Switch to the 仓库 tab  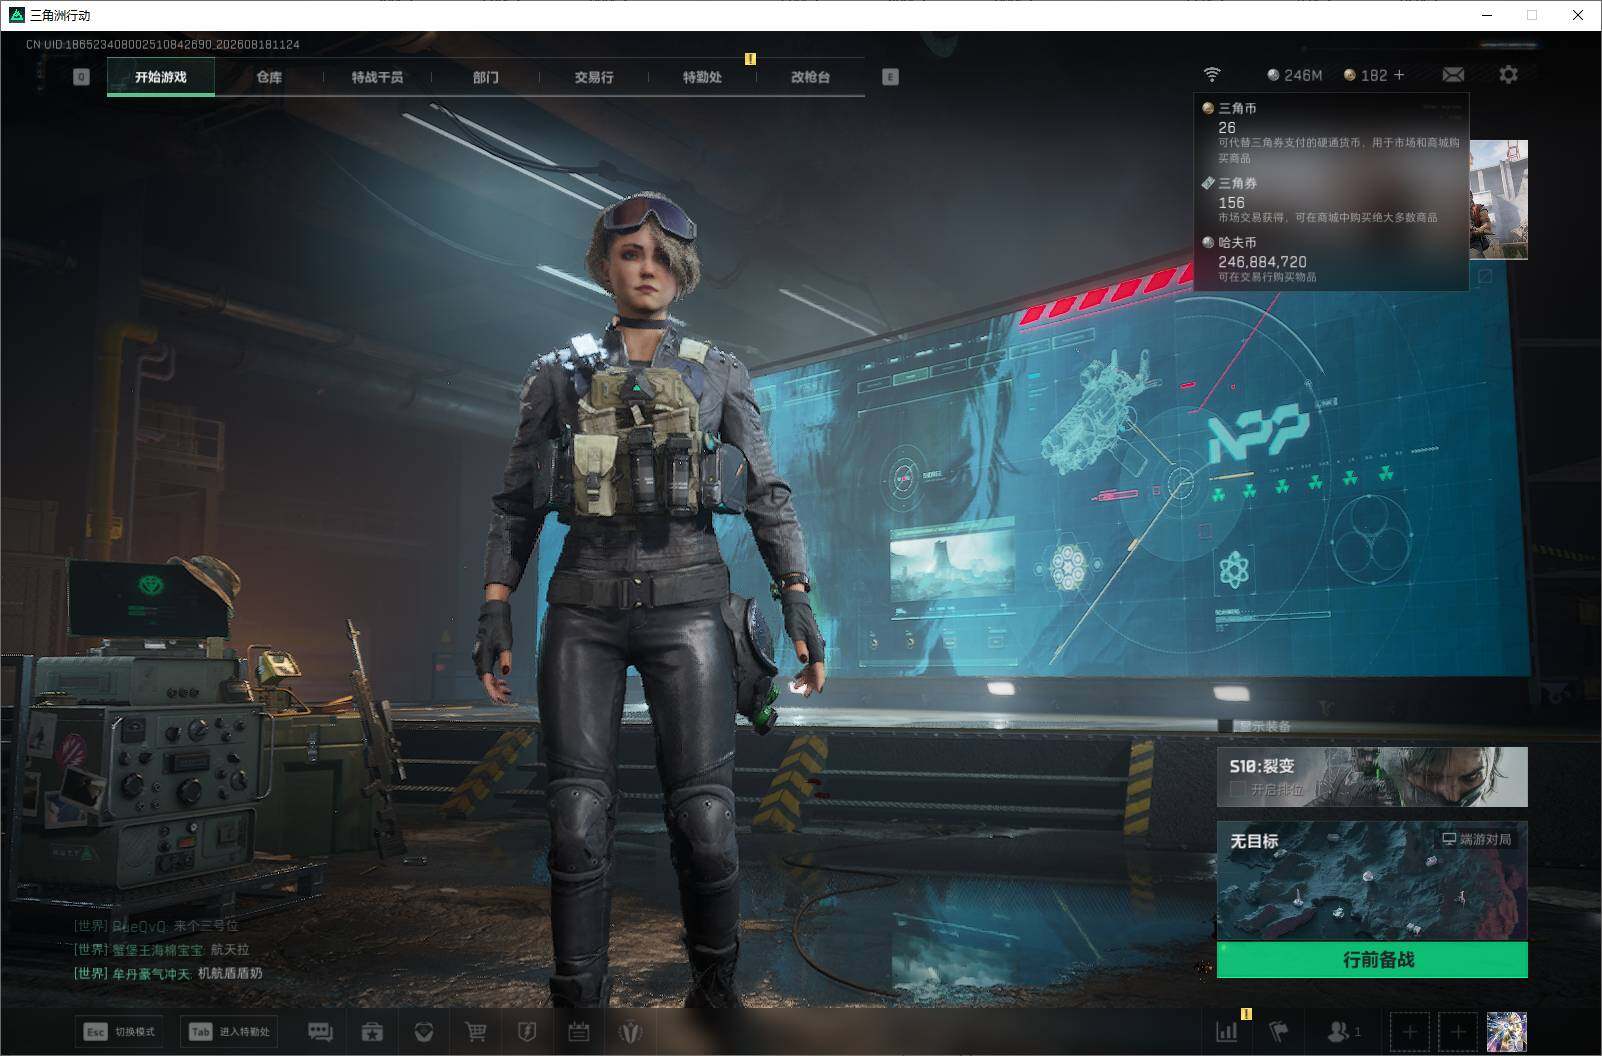[x=269, y=77]
